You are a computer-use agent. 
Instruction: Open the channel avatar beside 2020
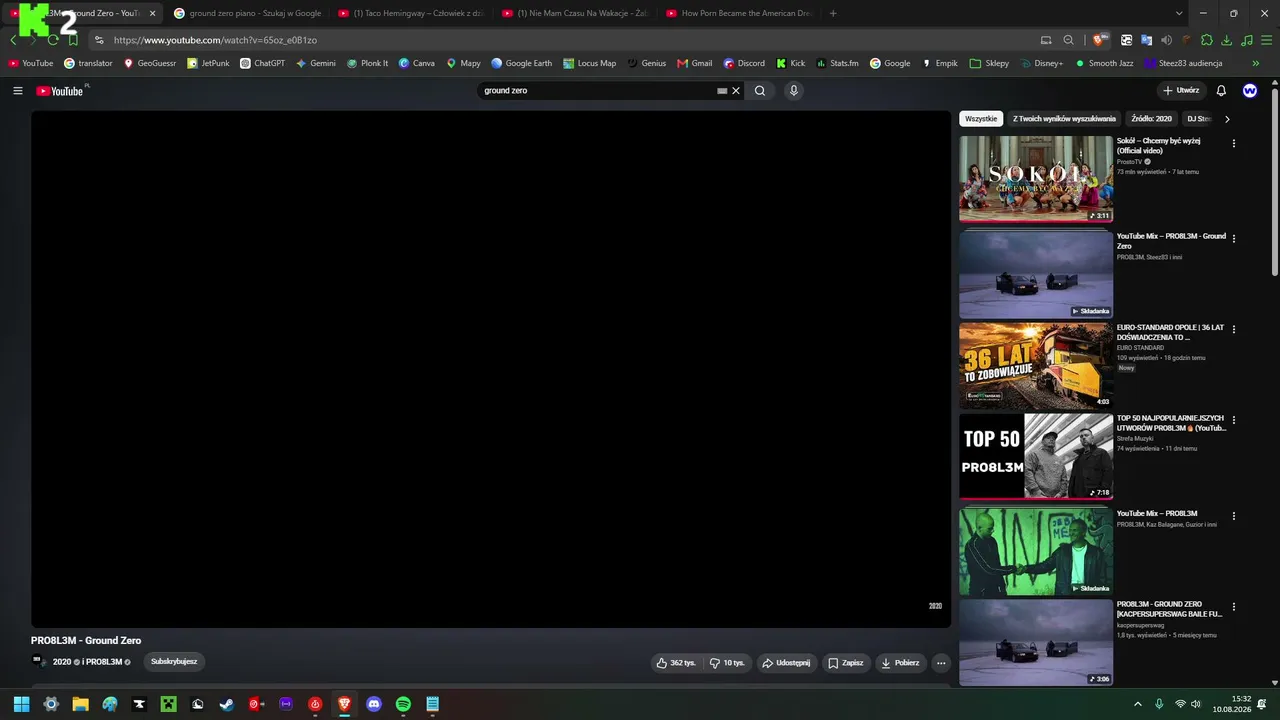click(39, 662)
